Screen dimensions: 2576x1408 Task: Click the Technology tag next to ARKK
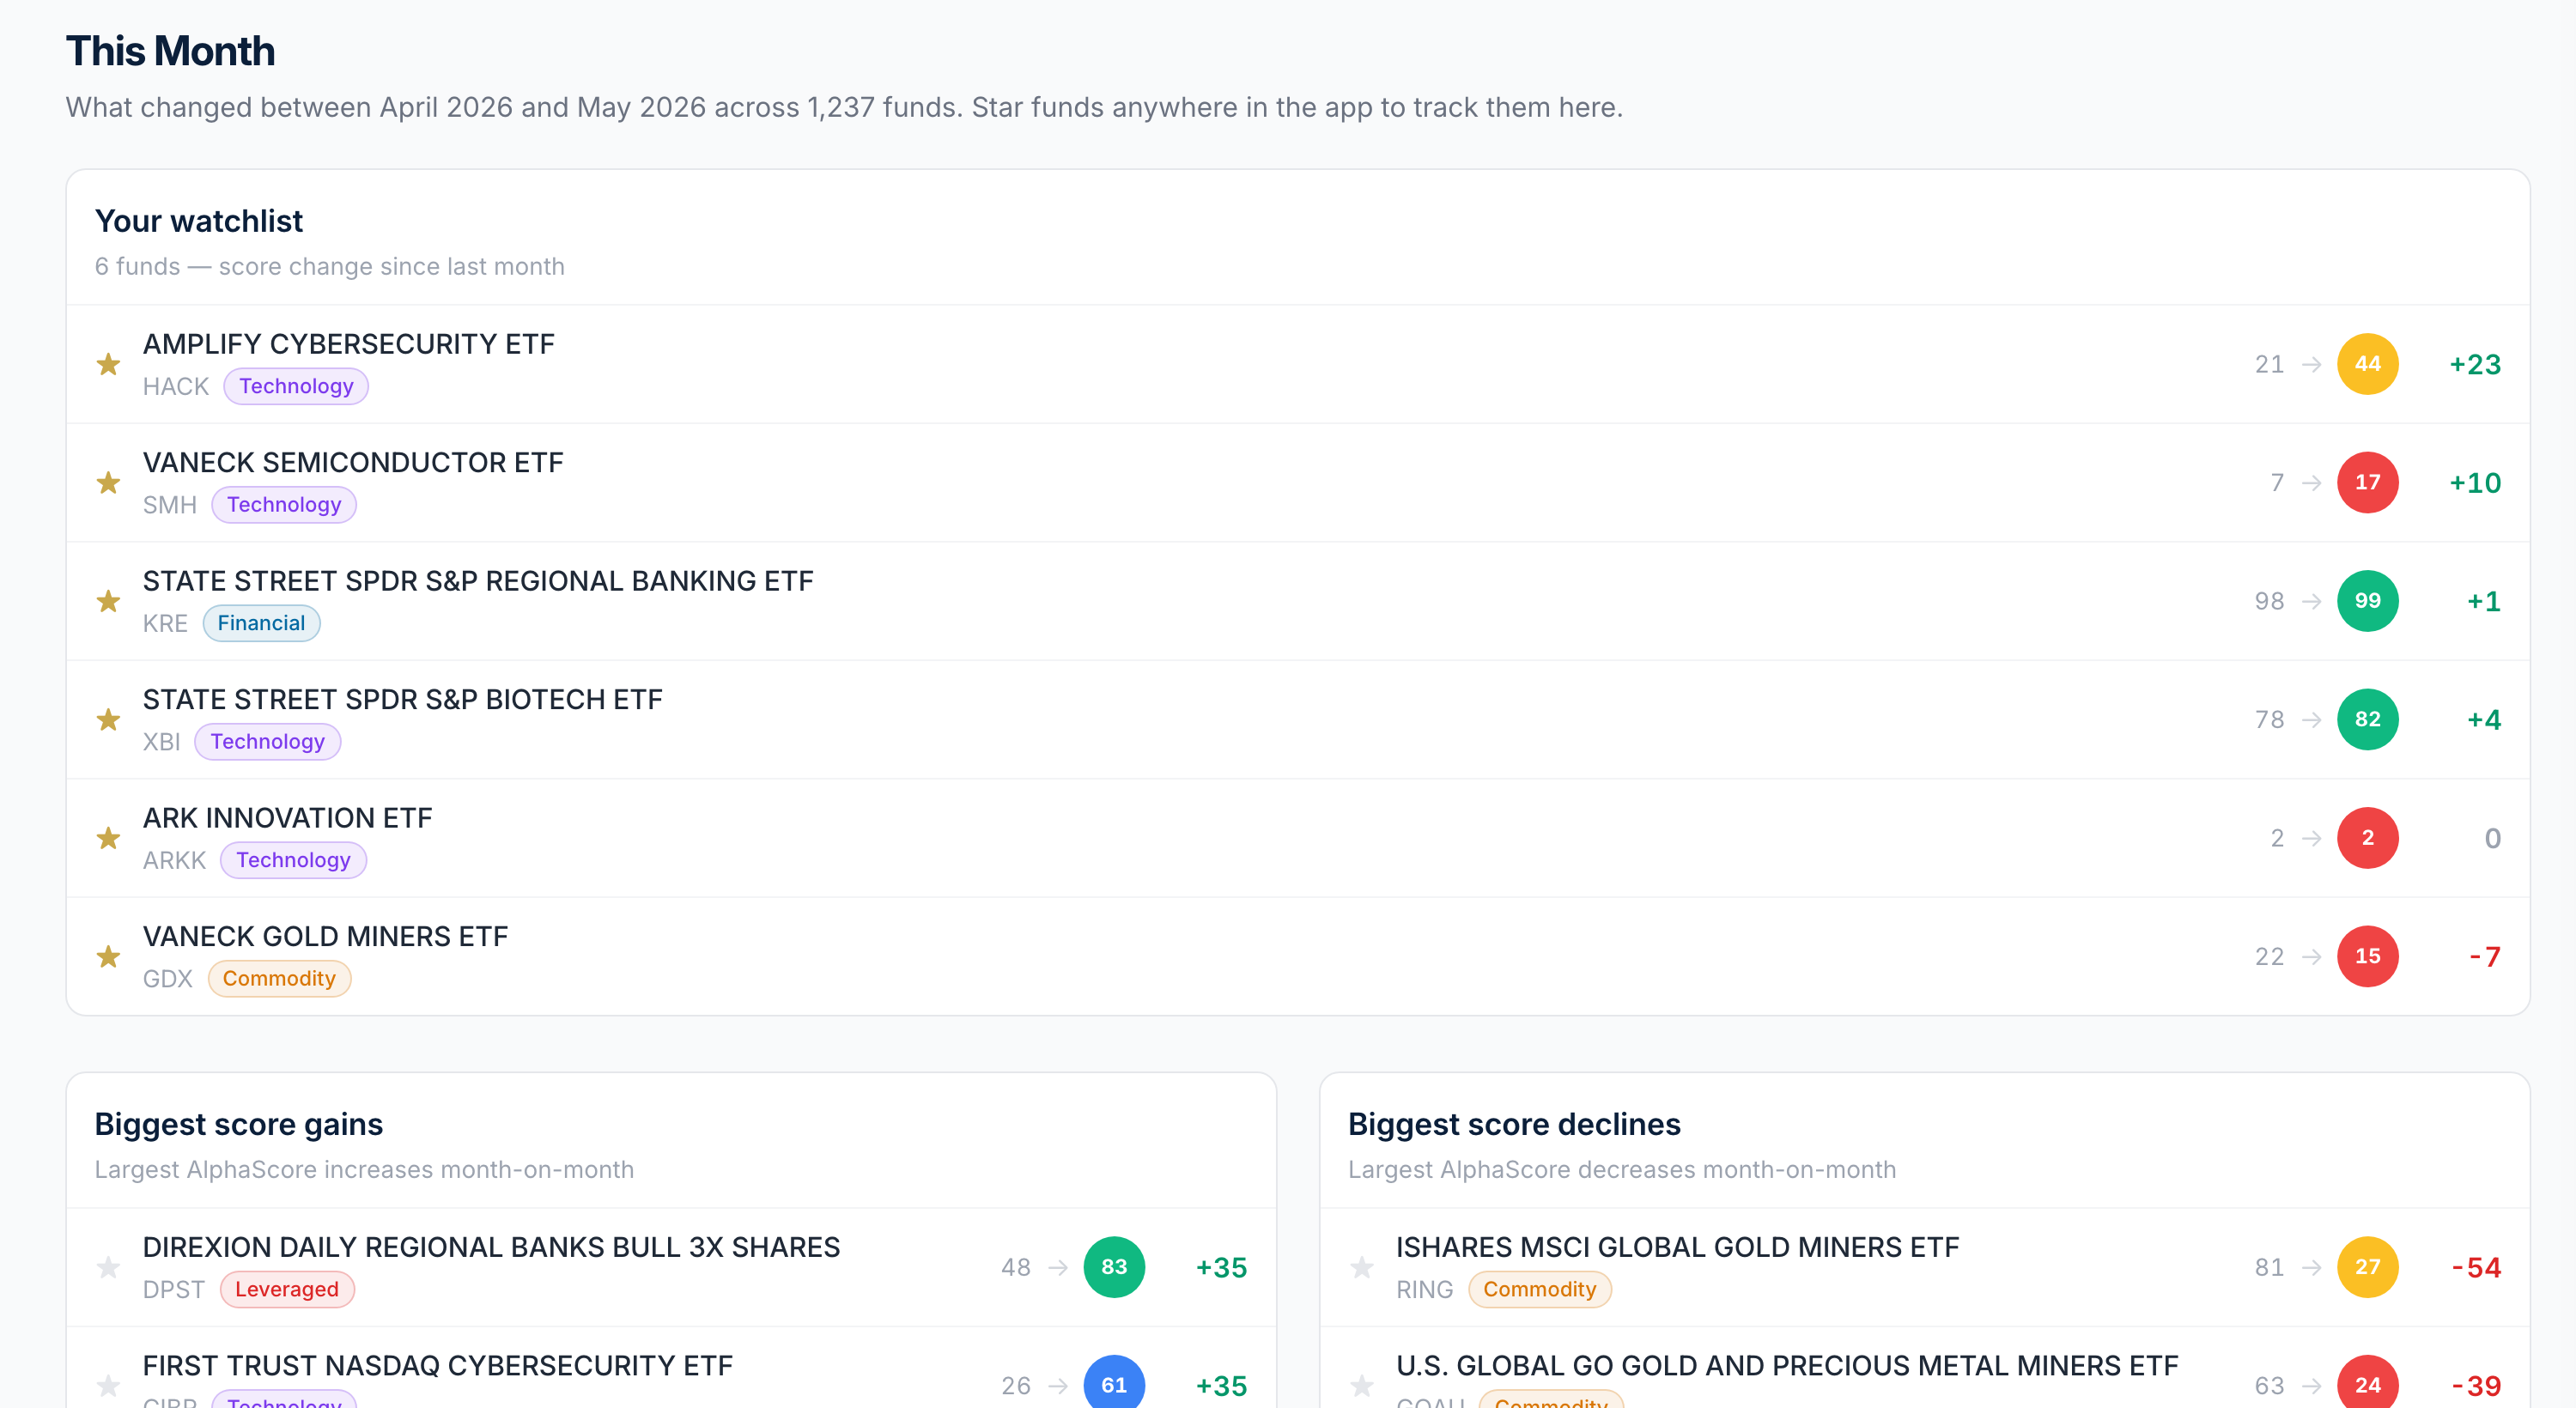[x=293, y=861]
